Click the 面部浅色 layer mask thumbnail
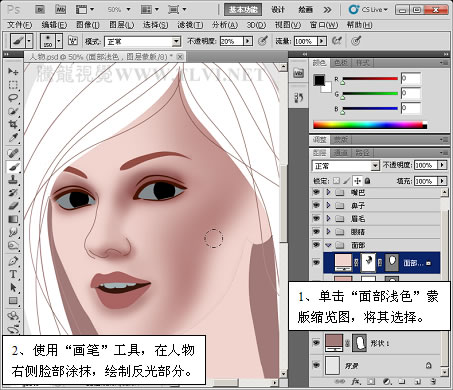 coord(368,262)
